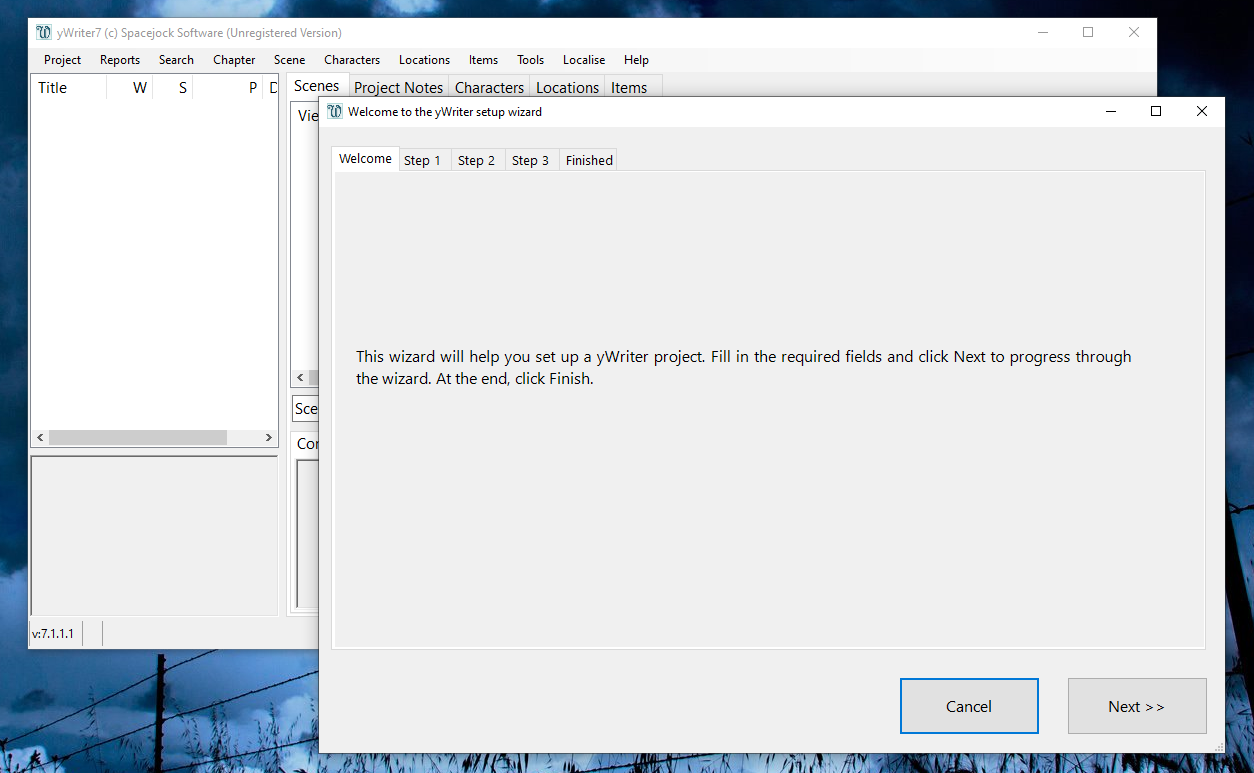Image resolution: width=1254 pixels, height=773 pixels.
Task: Click the chapter list horizontal scrollbar thumb
Action: click(x=138, y=438)
